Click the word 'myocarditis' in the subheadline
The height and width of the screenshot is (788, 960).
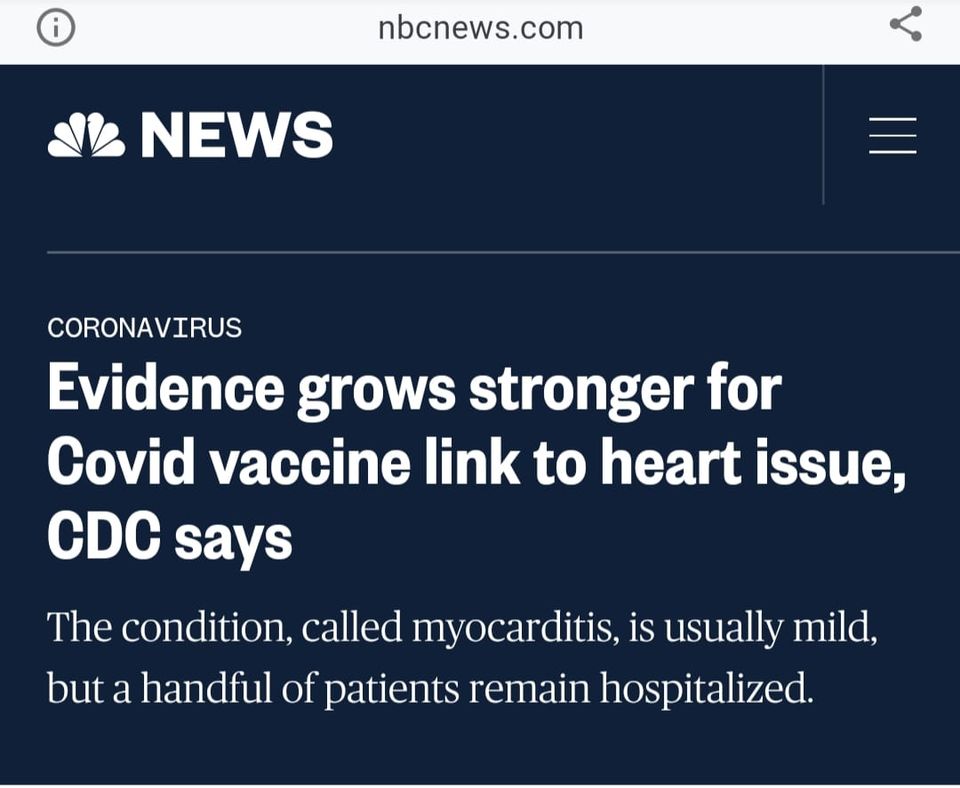point(512,628)
